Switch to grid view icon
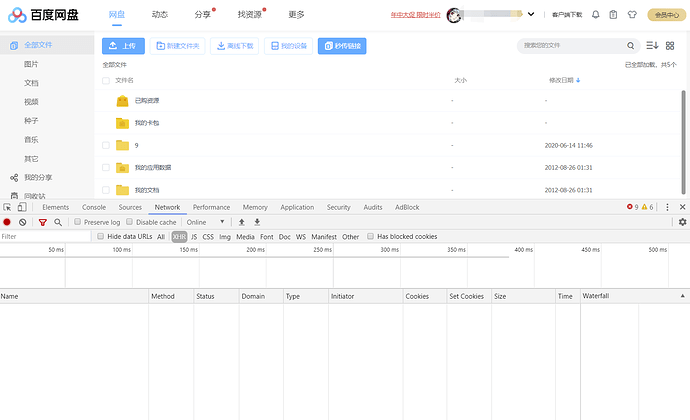This screenshot has height=420, width=690. click(x=670, y=45)
